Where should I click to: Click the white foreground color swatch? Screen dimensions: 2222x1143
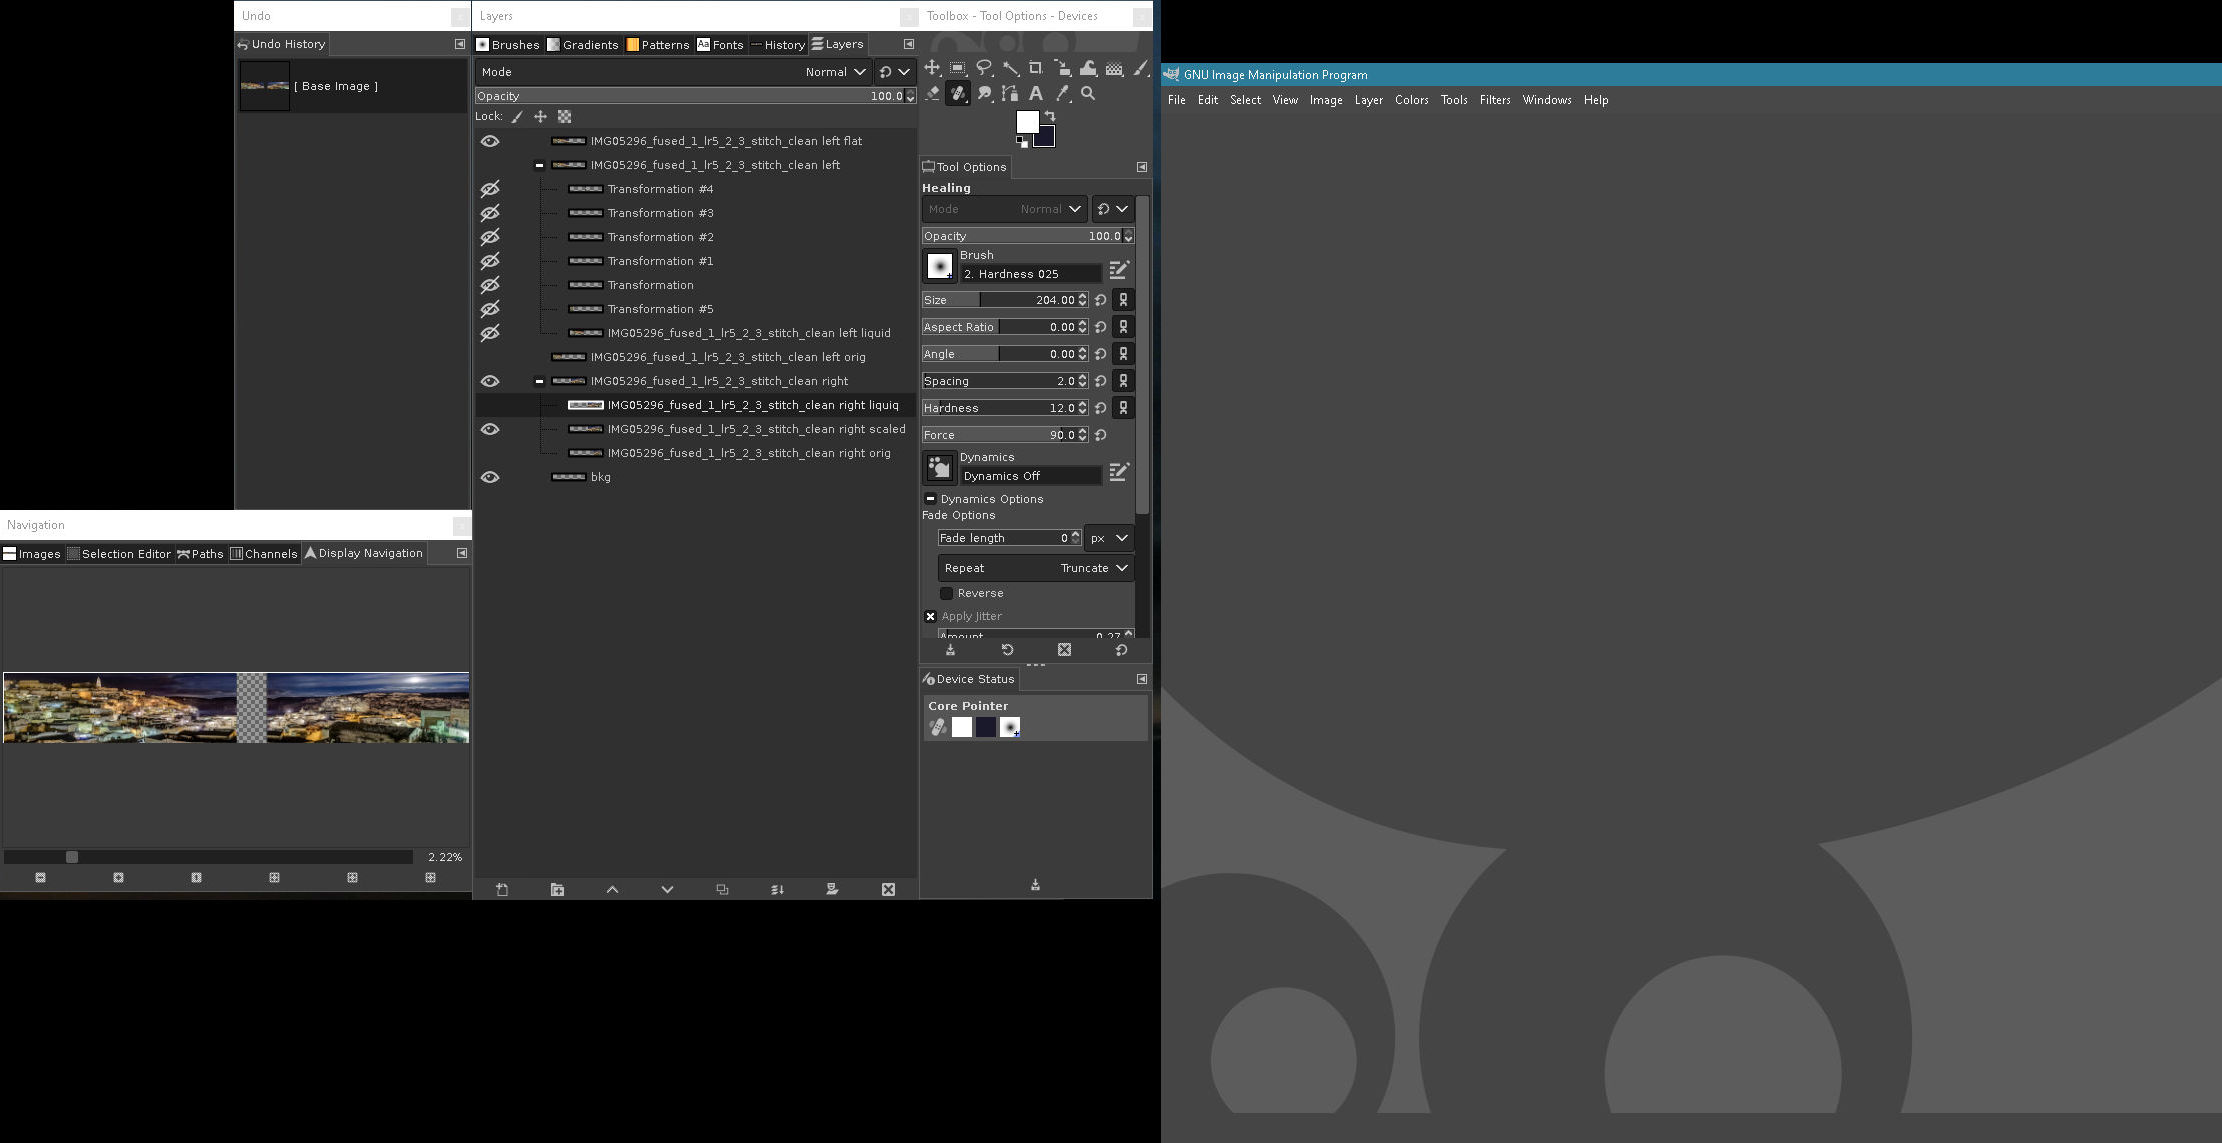[1026, 121]
